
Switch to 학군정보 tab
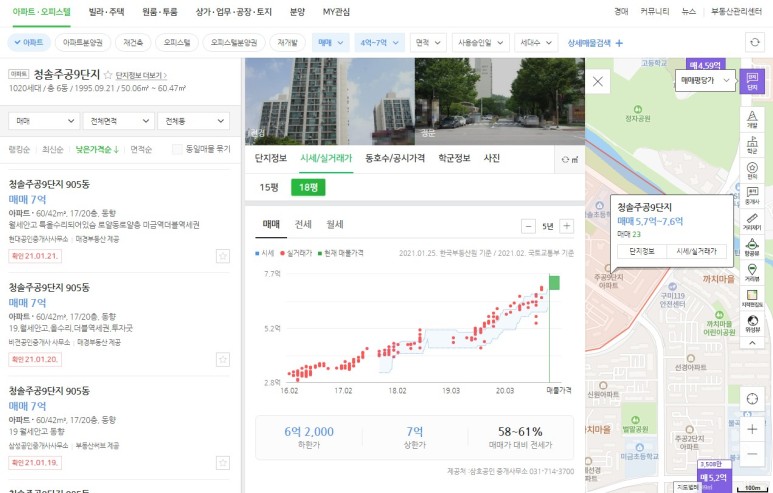pos(454,158)
